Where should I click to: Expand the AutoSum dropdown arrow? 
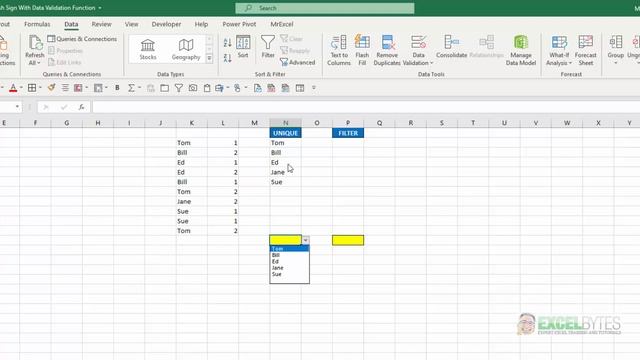point(139,88)
